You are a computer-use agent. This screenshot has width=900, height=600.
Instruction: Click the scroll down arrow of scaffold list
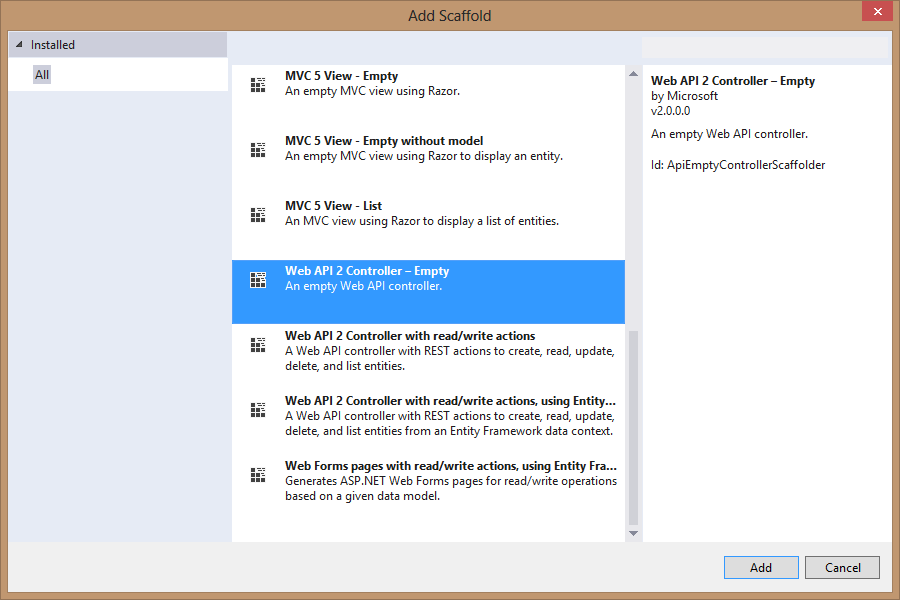(x=633, y=533)
